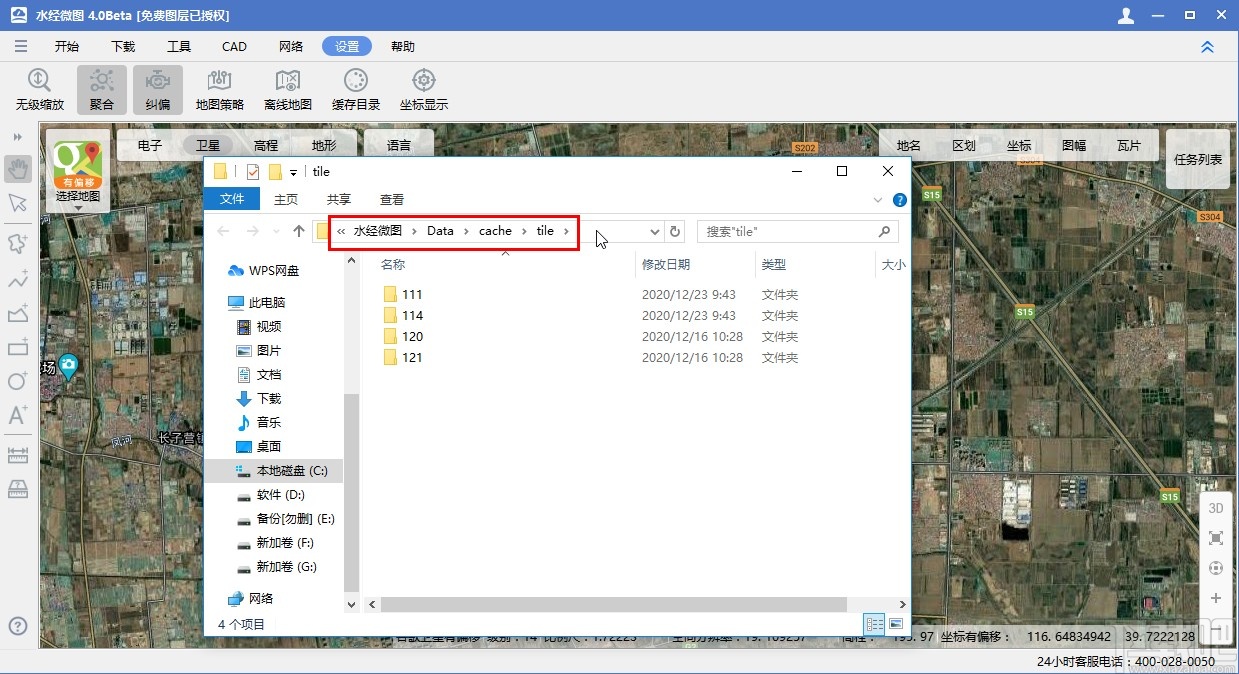Open the 任务列表 task list panel
Image resolution: width=1239 pixels, height=674 pixels.
(x=1197, y=159)
